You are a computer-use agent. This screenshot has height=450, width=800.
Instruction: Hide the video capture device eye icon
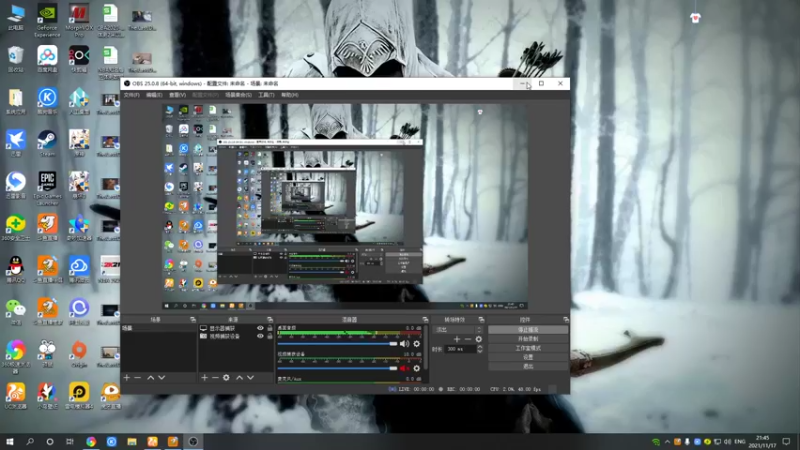[260, 336]
